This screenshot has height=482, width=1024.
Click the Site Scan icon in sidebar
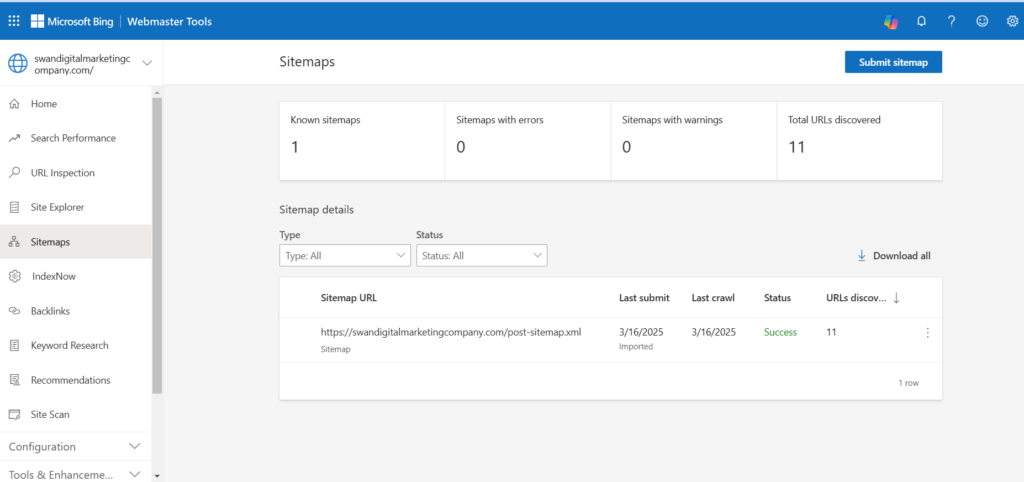coord(14,415)
